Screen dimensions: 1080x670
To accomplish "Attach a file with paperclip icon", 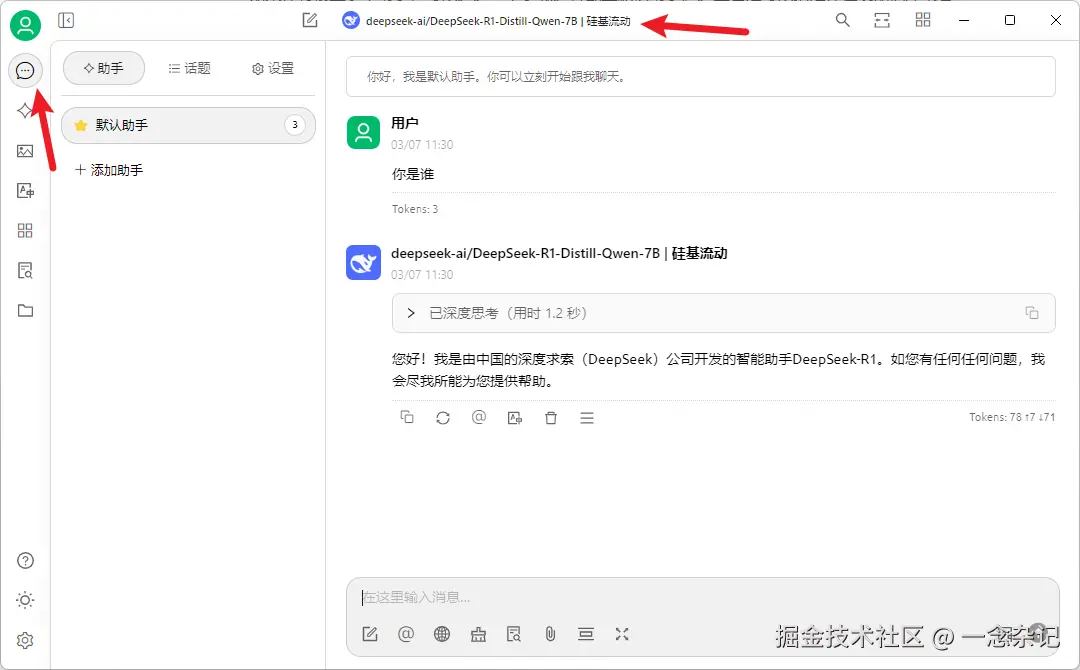I will click(x=550, y=634).
